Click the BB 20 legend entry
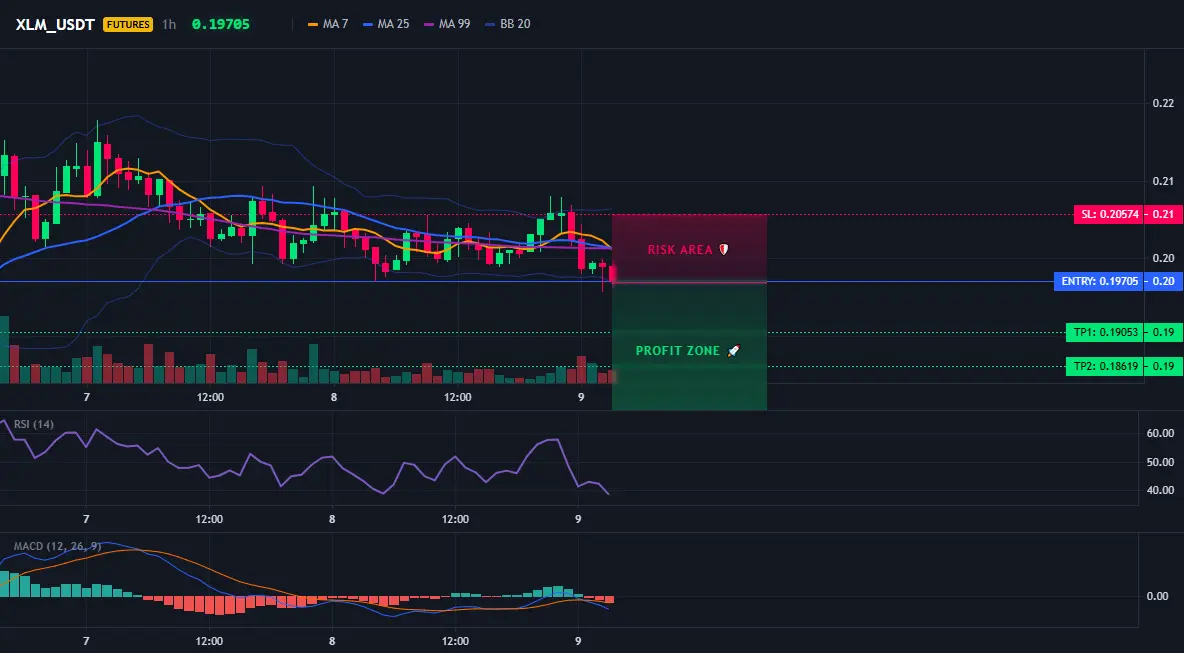The width and height of the screenshot is (1184, 653). [507, 24]
